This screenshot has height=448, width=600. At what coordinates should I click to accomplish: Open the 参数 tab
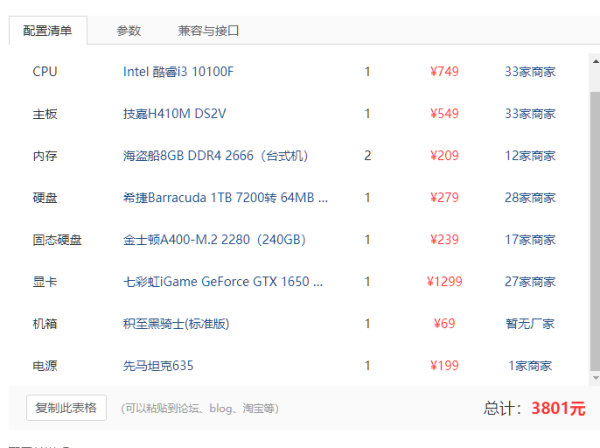(129, 31)
